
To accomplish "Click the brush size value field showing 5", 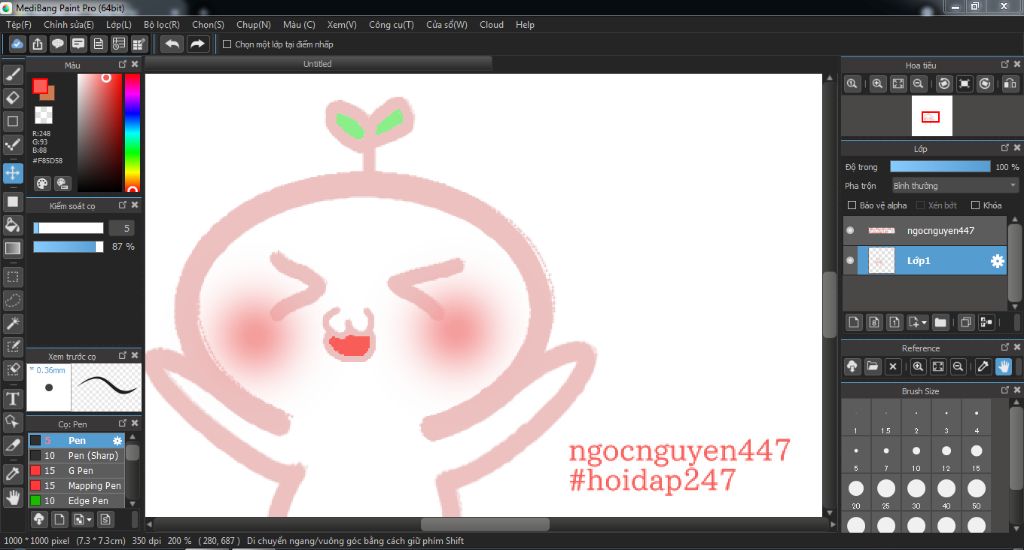I will pyautogui.click(x=123, y=228).
